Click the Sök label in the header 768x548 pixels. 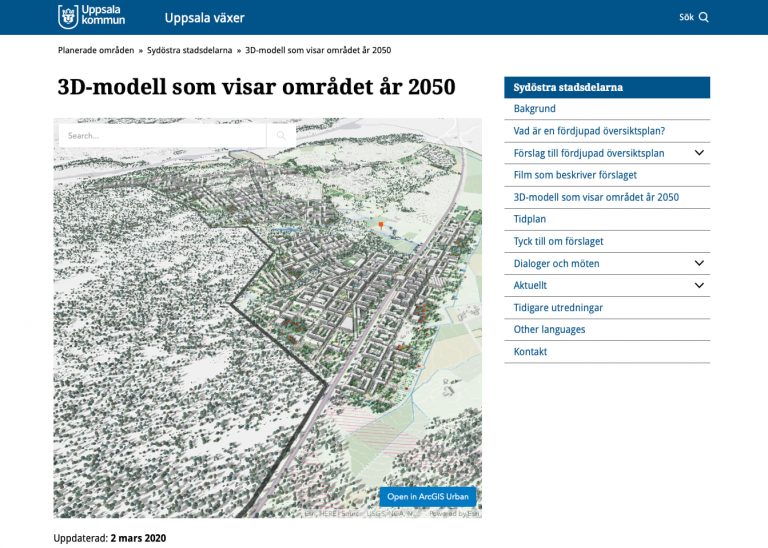click(686, 18)
